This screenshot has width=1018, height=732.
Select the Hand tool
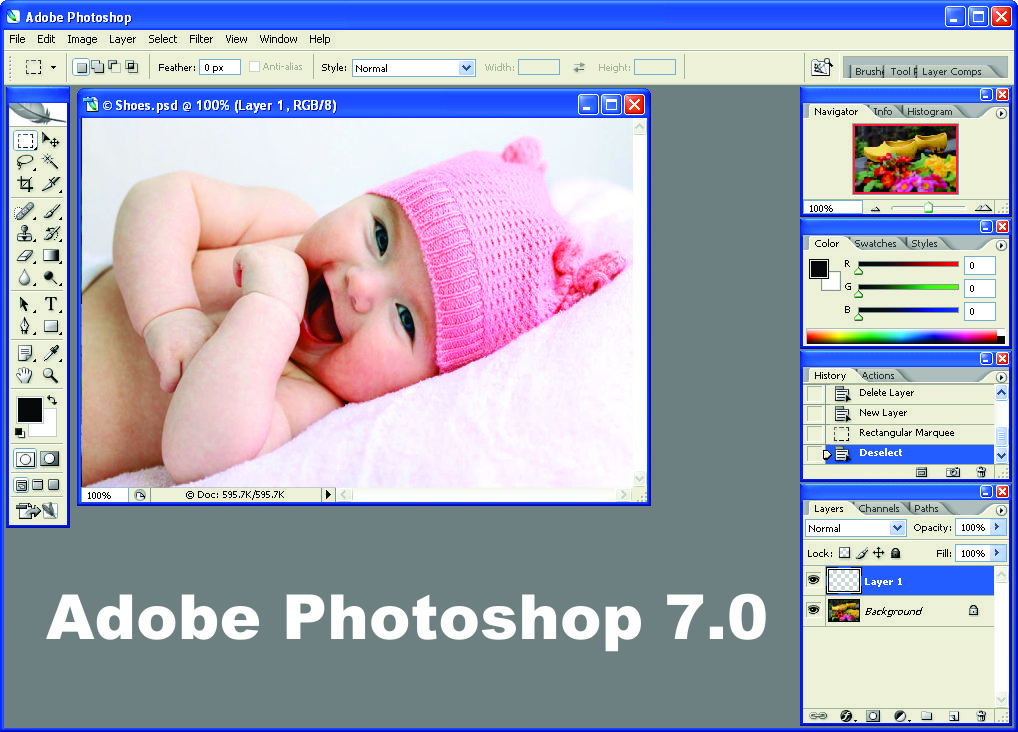(x=25, y=375)
